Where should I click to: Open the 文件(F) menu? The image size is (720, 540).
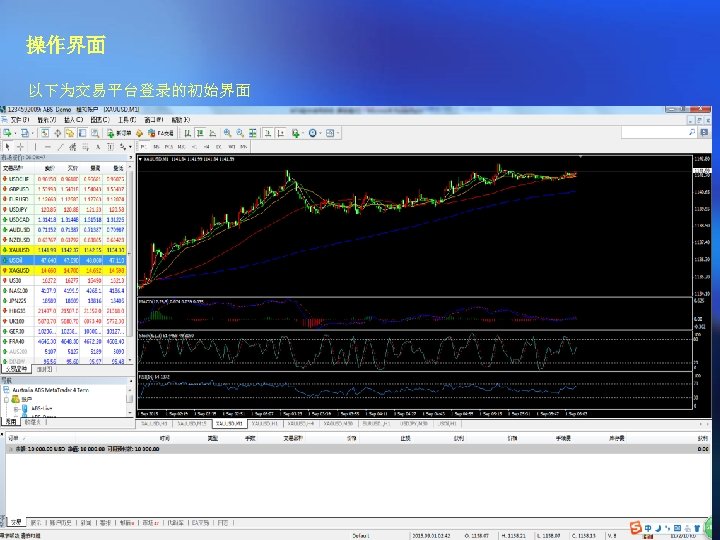20,120
